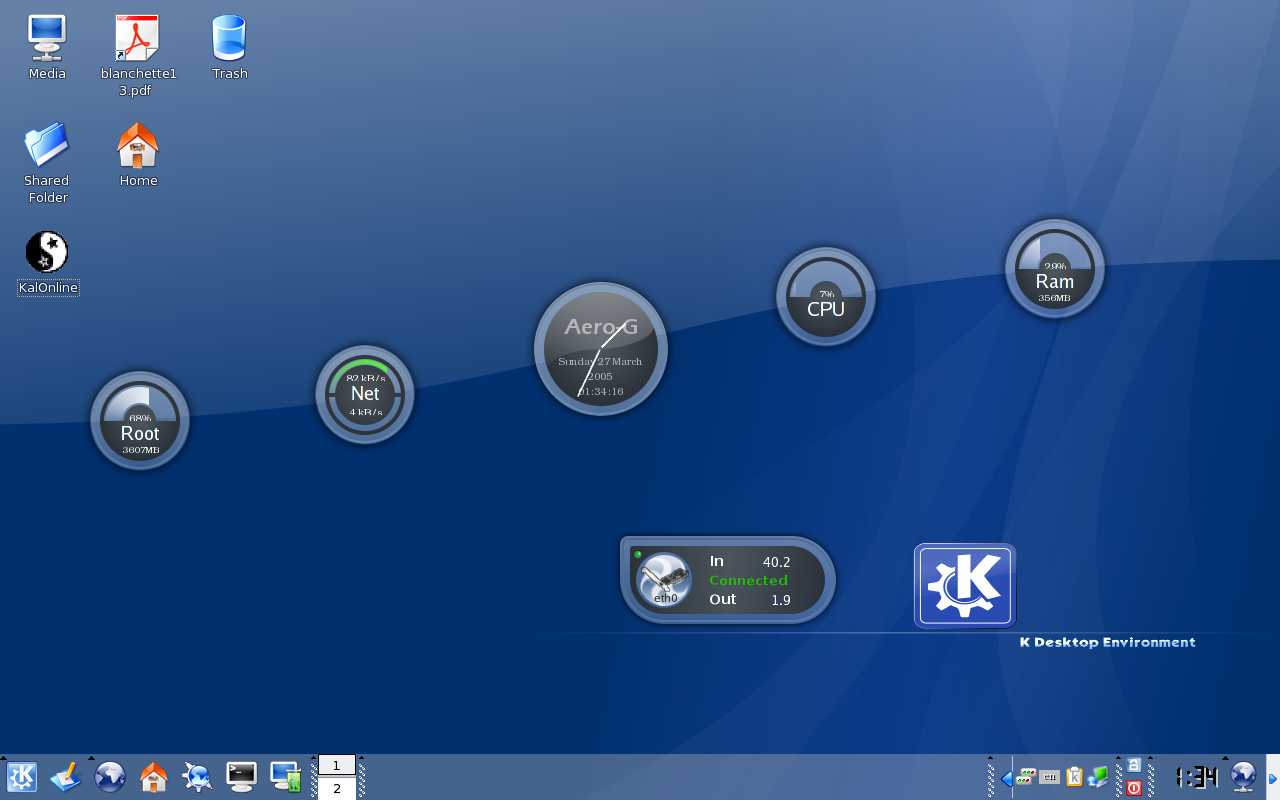Launch the Konqueror gear-globe icon
Image resolution: width=1280 pixels, height=800 pixels.
coord(197,777)
